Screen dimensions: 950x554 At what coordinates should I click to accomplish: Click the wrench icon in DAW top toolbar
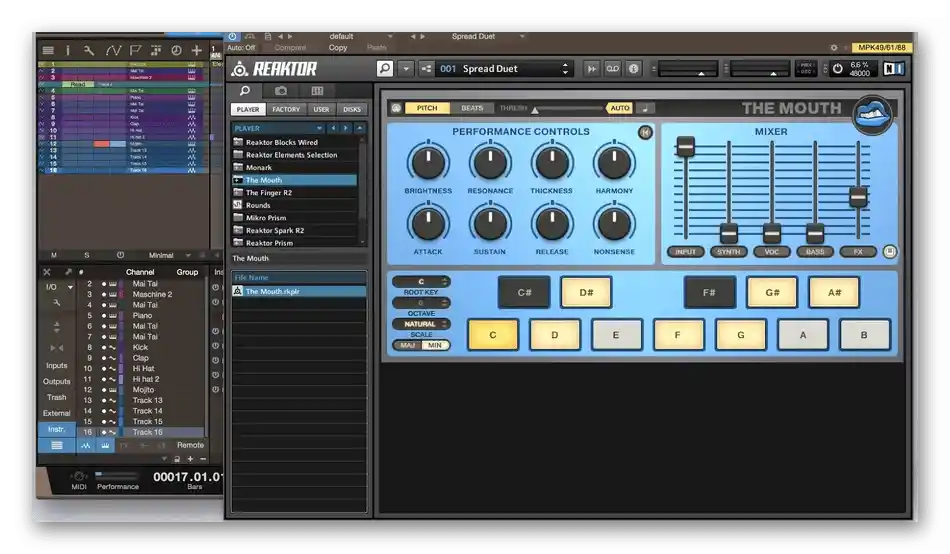point(89,50)
